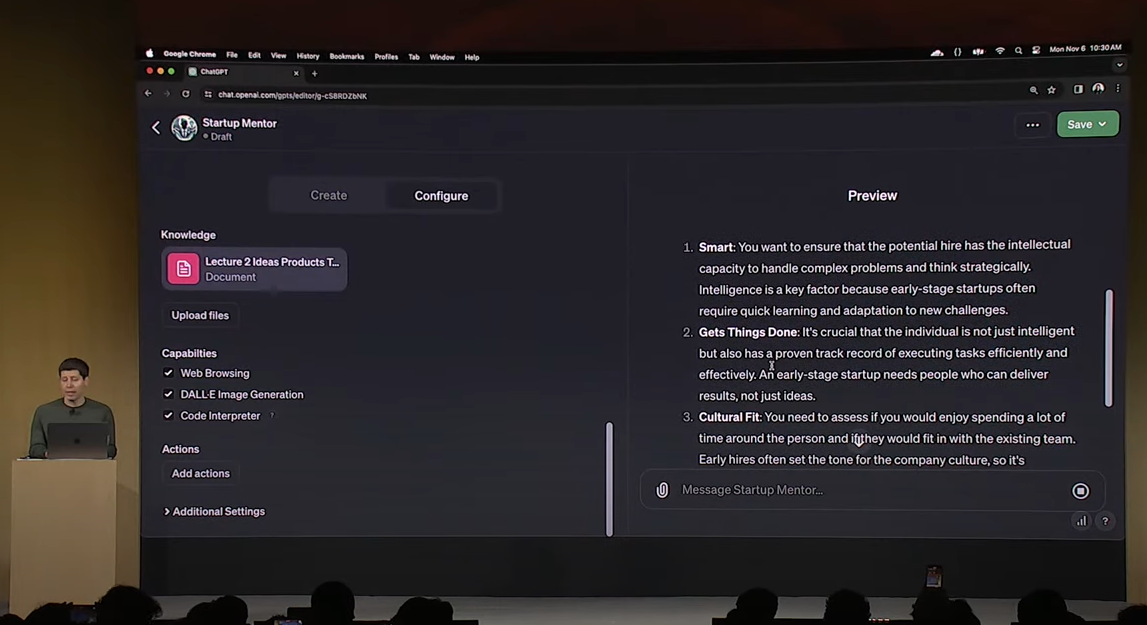Click the back arrow beside Startup Mentor
The height and width of the screenshot is (625, 1147).
coord(156,128)
